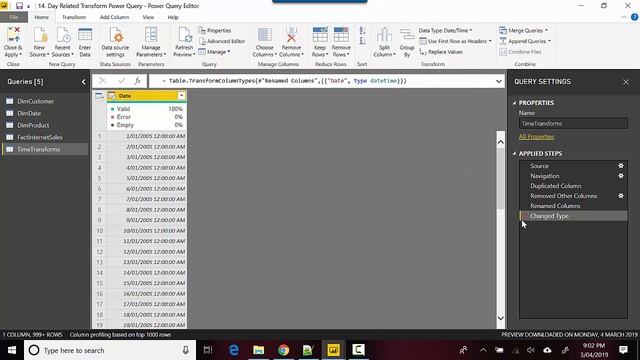Close the Query Settings pane
This screenshot has width=640, height=360.
pyautogui.click(x=626, y=82)
